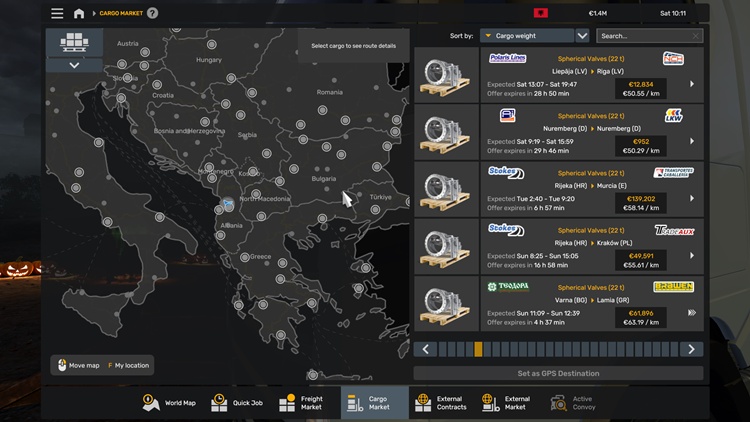Expand the trailer panel chevron
This screenshot has width=750, height=422.
pos(75,65)
